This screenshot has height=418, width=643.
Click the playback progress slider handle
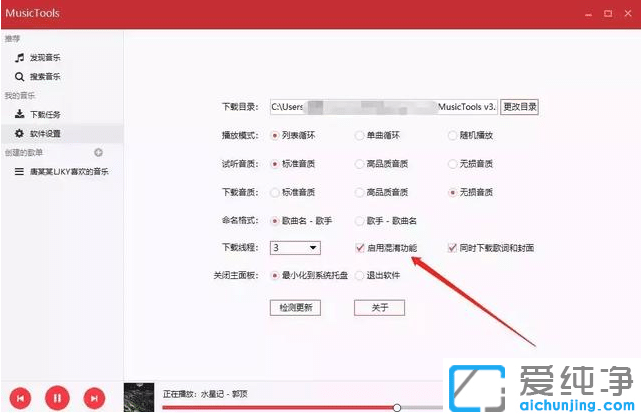coord(397,408)
